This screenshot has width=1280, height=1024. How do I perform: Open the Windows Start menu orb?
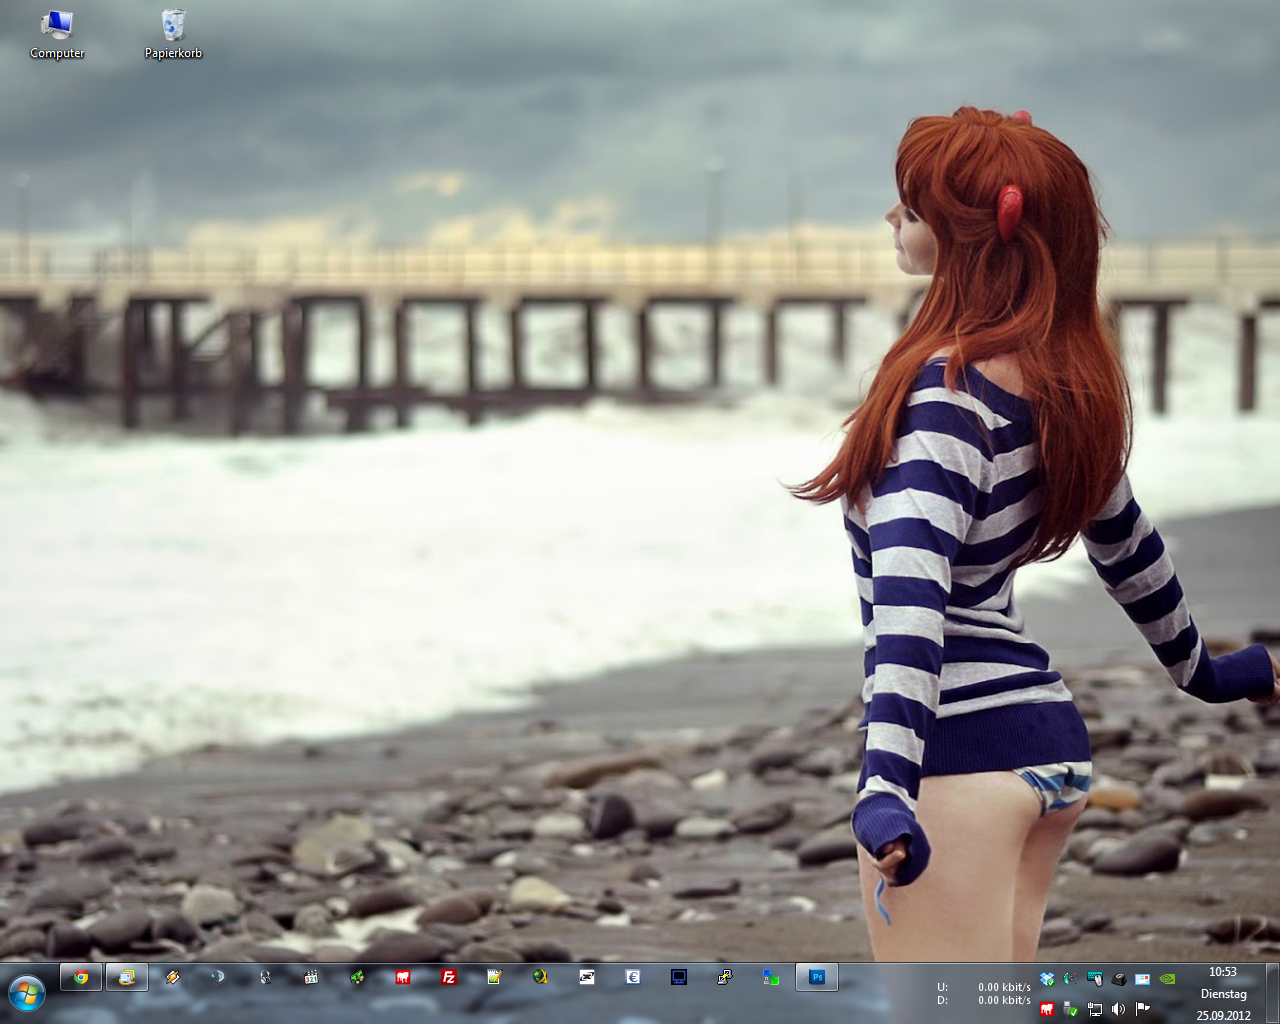point(27,994)
